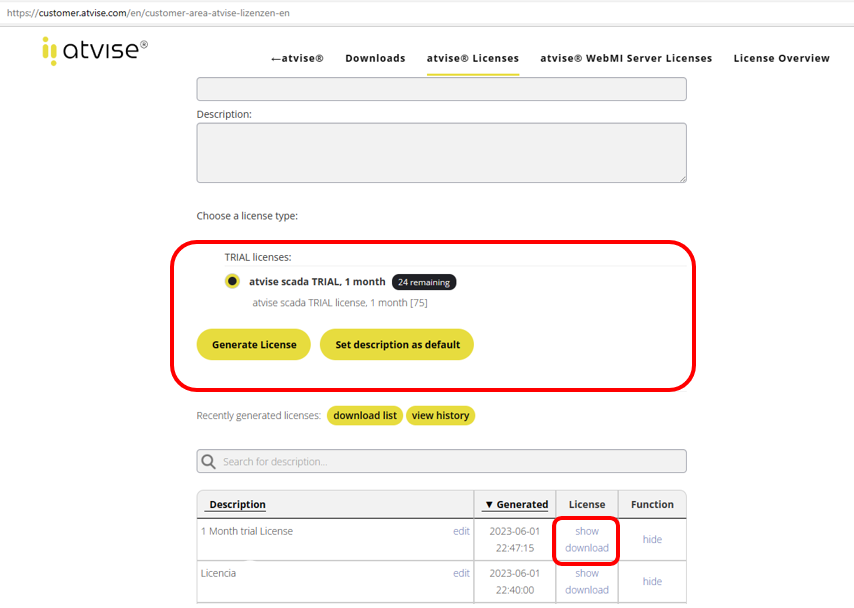The width and height of the screenshot is (854, 608).
Task: Hide the 1 Month trial License row
Action: [x=652, y=539]
